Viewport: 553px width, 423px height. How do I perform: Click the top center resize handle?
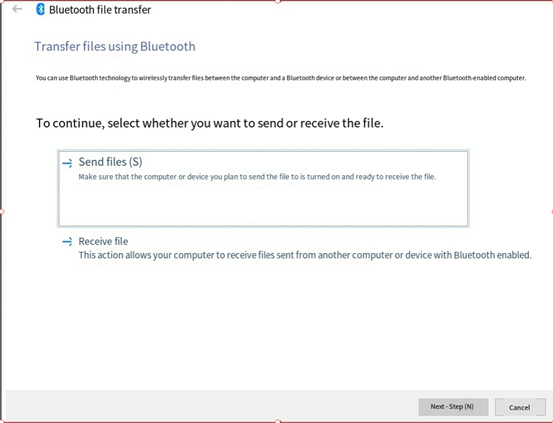point(278,1)
